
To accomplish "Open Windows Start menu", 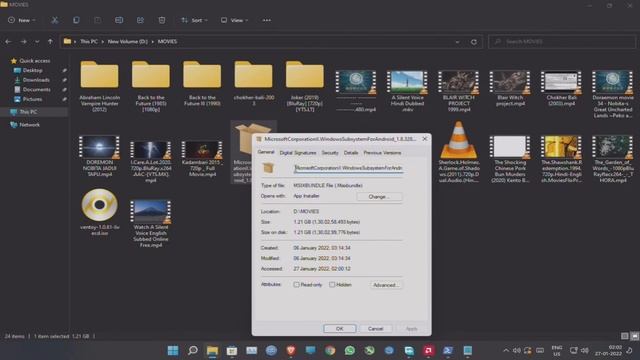I will pos(173,350).
